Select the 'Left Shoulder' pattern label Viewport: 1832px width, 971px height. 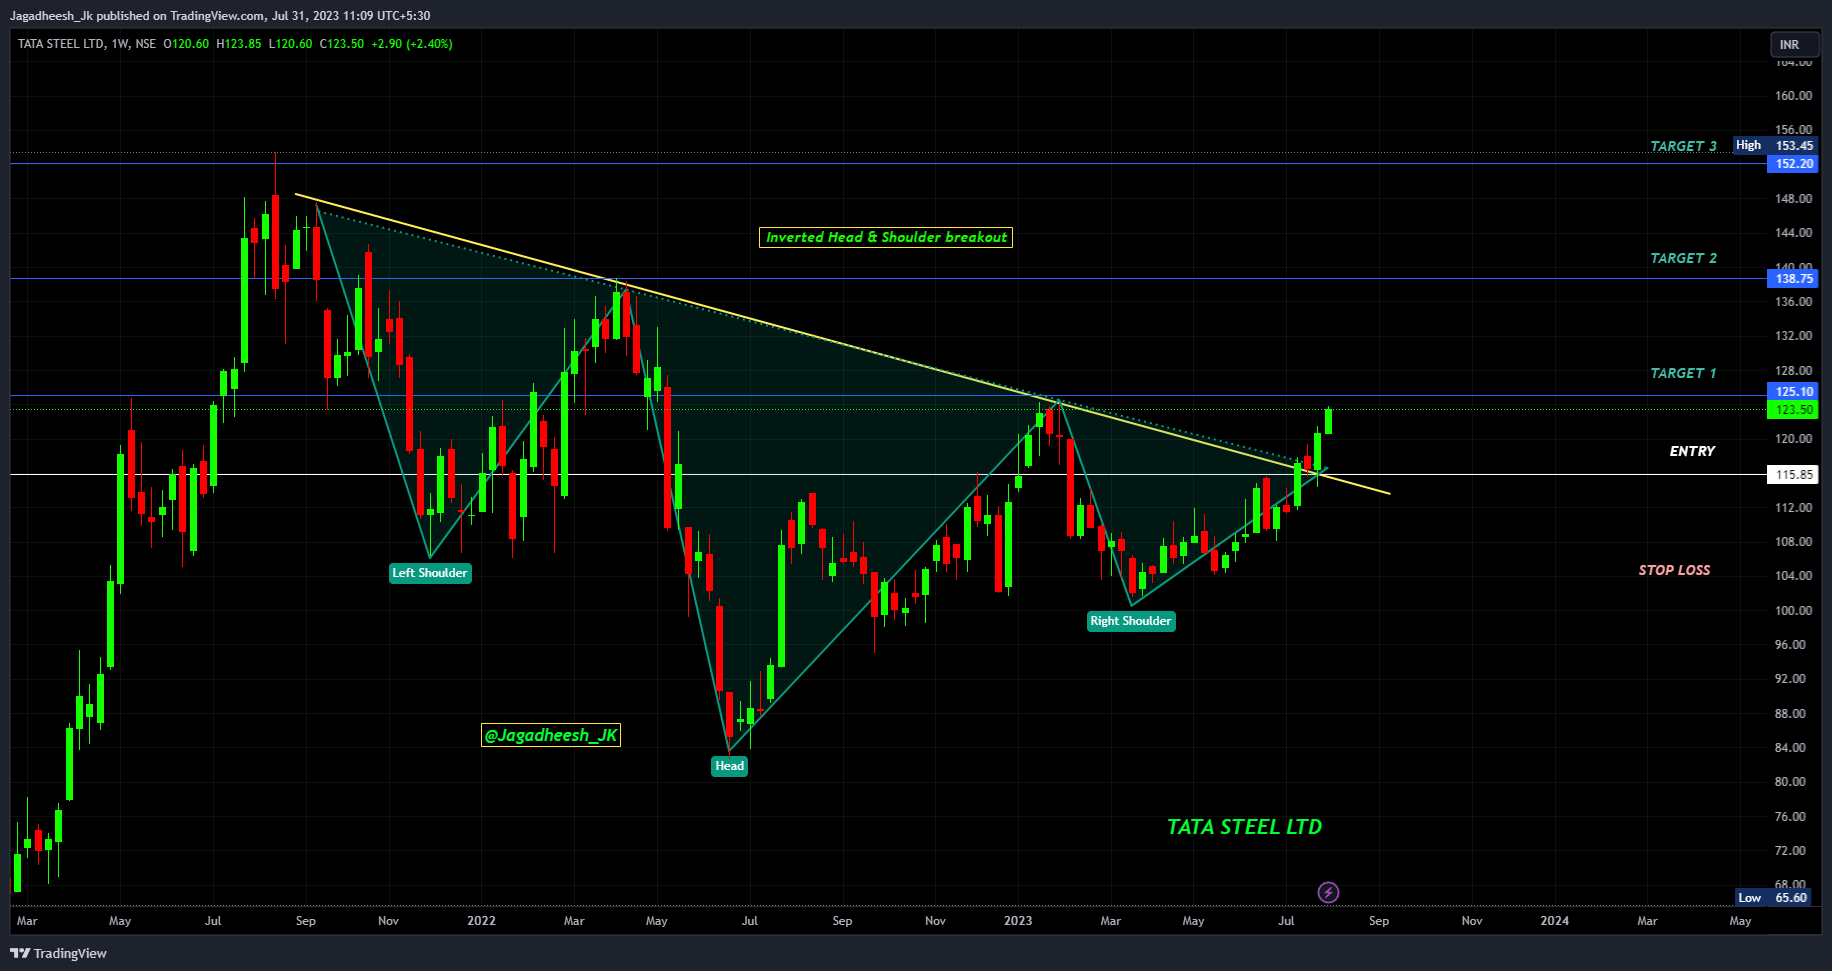(x=429, y=573)
